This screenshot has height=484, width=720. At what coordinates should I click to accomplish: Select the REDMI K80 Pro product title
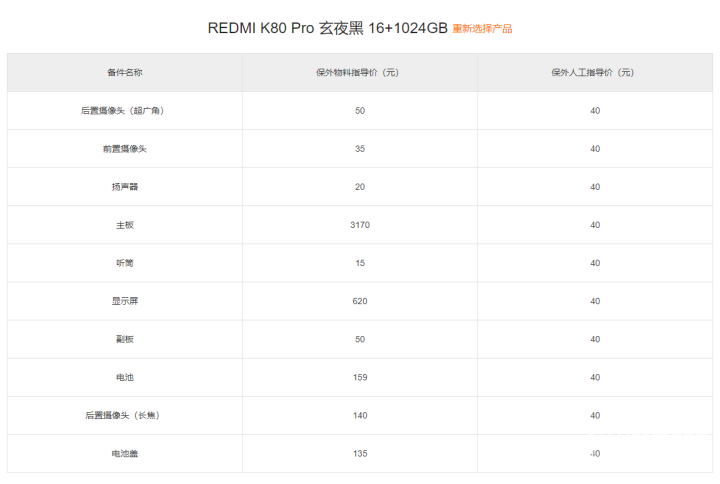(x=327, y=28)
